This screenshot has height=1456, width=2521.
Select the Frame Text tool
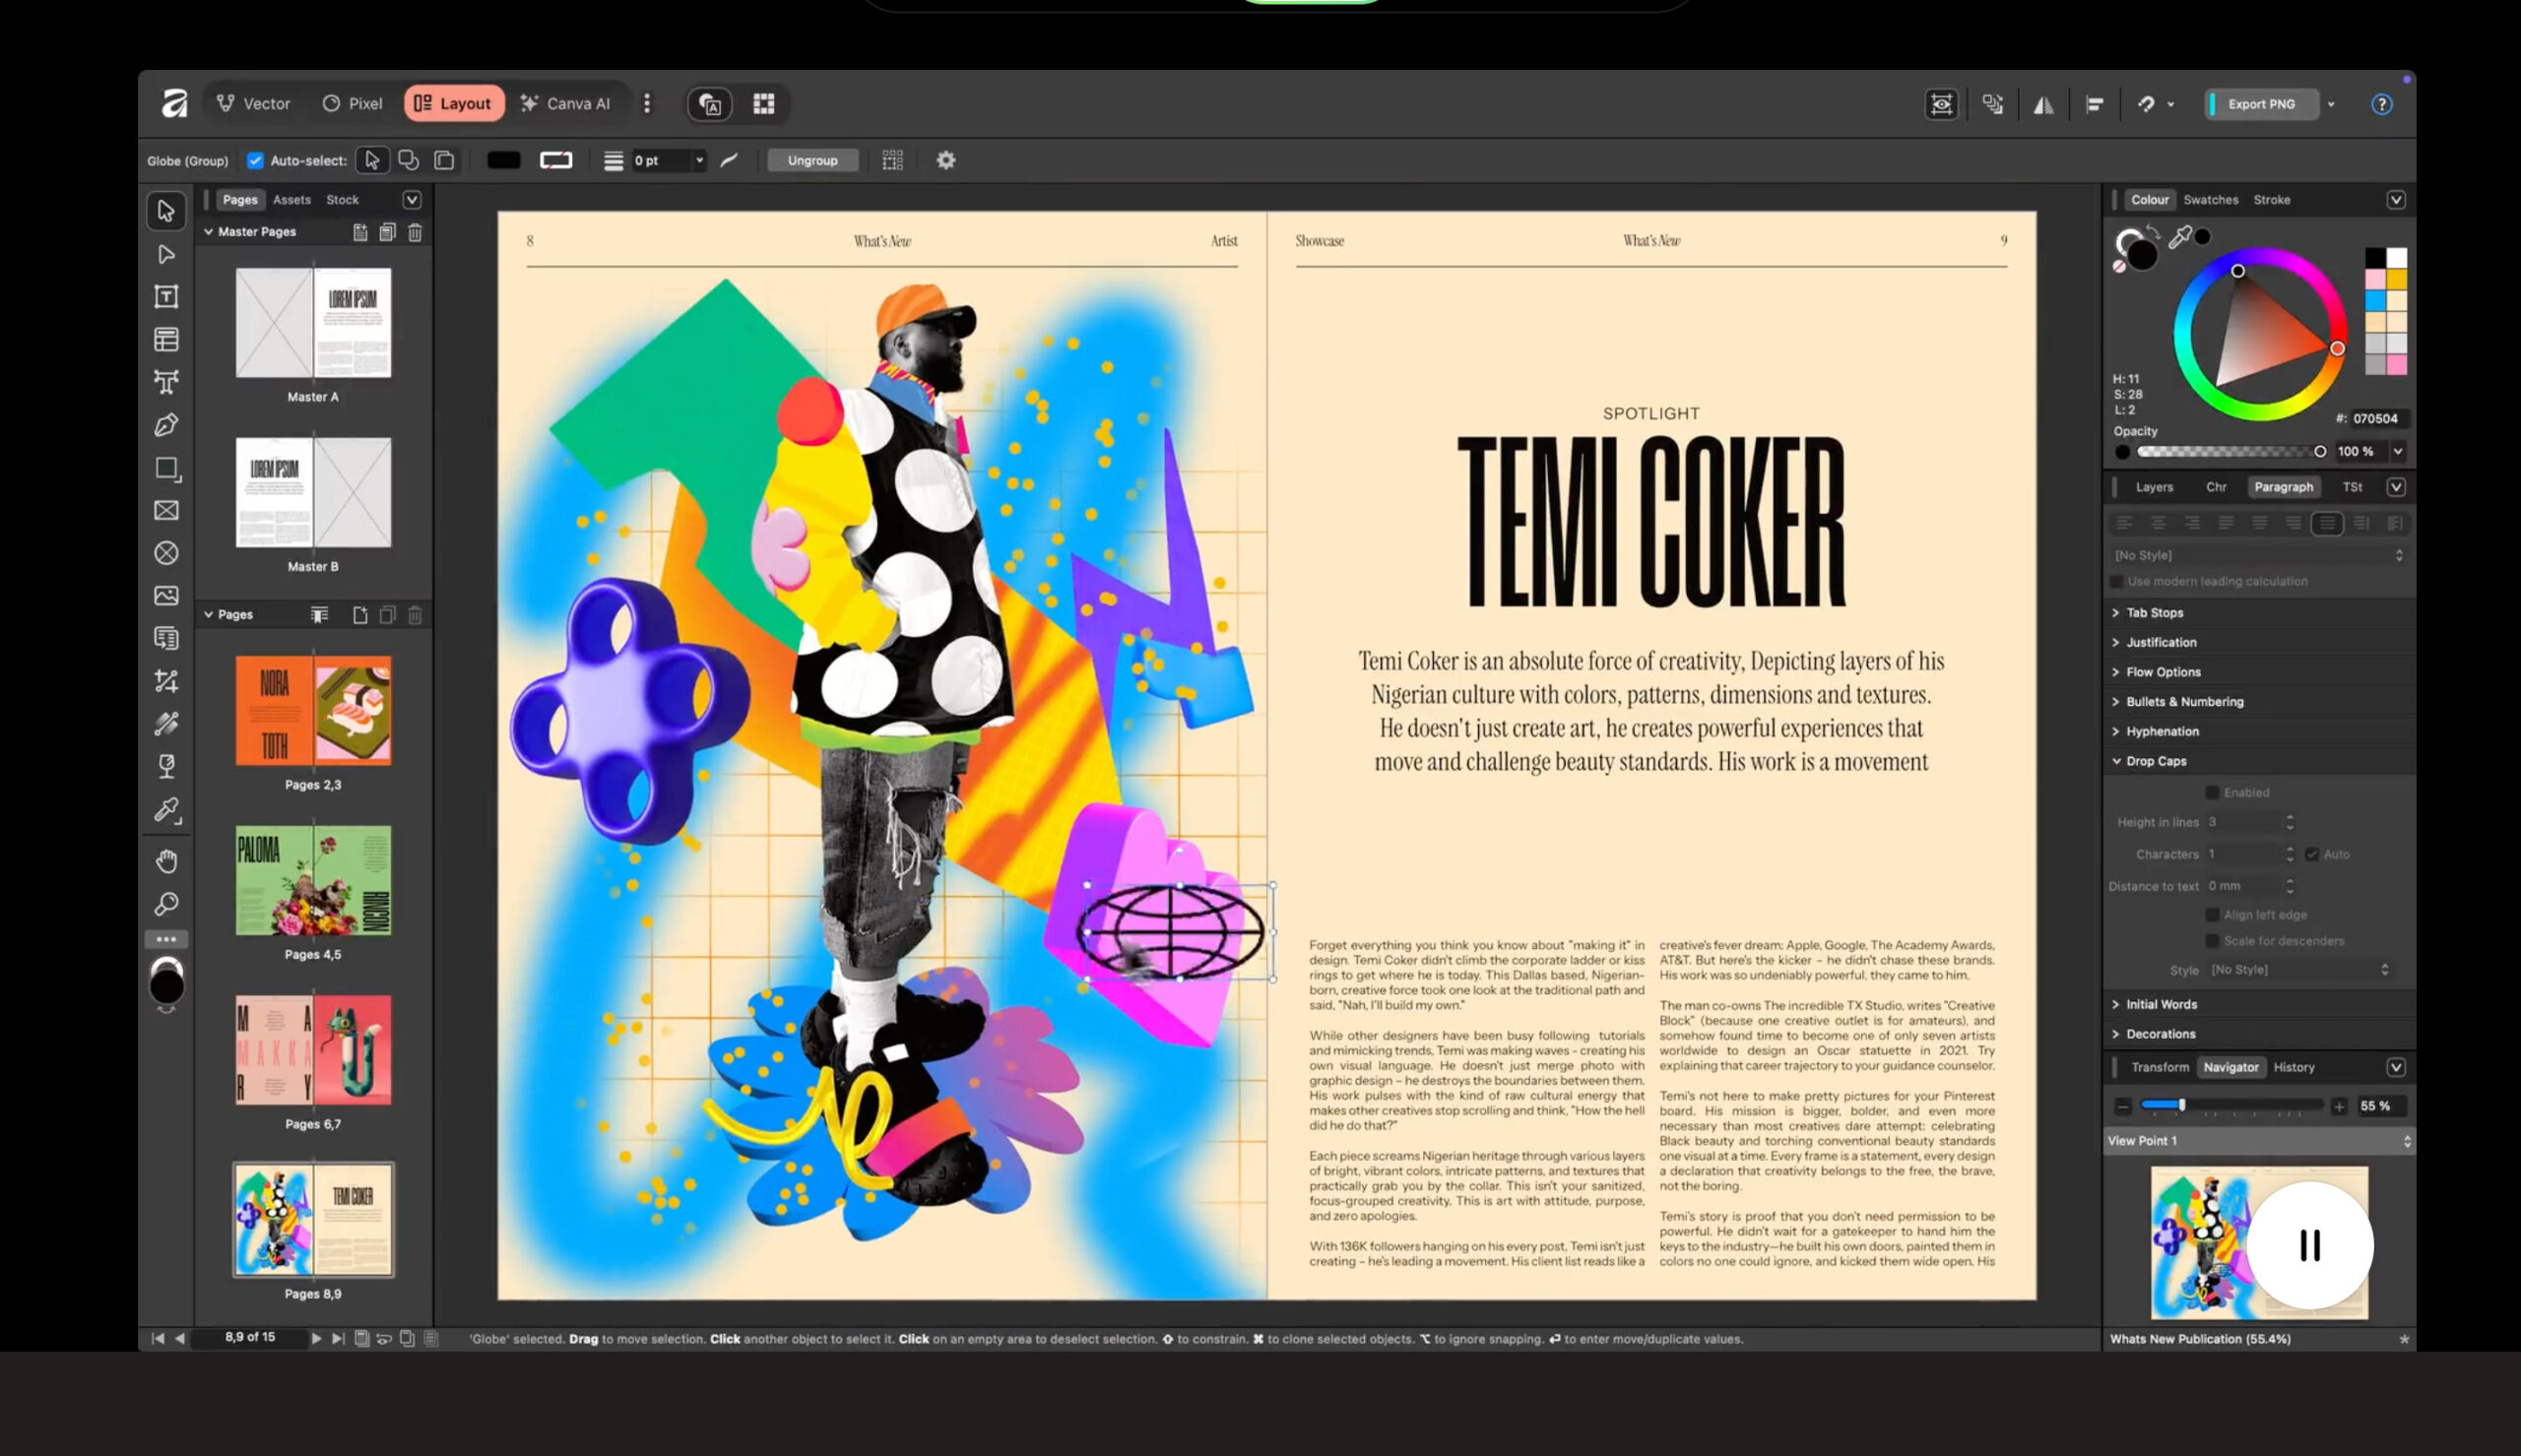tap(167, 296)
